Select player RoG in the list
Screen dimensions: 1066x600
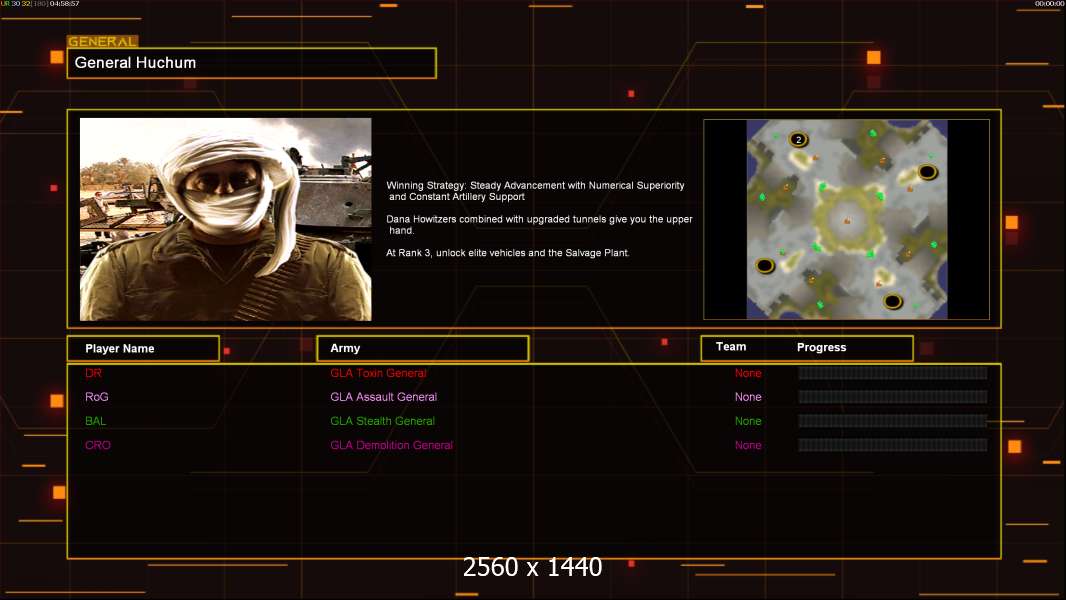point(96,397)
